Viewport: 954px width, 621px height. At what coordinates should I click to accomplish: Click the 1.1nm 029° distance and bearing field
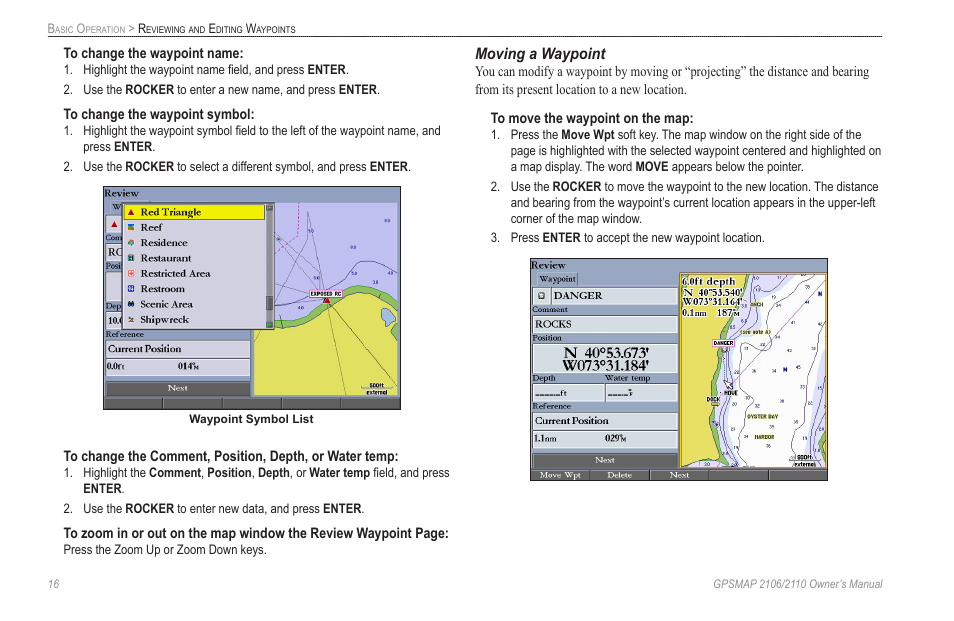[x=605, y=439]
